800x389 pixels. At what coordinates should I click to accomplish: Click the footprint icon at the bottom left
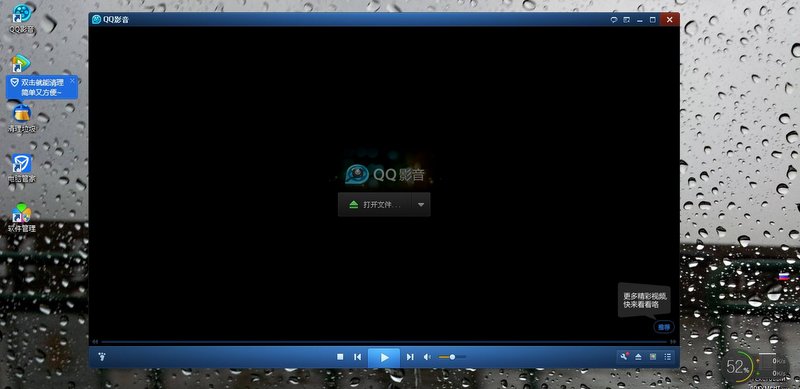pos(102,356)
